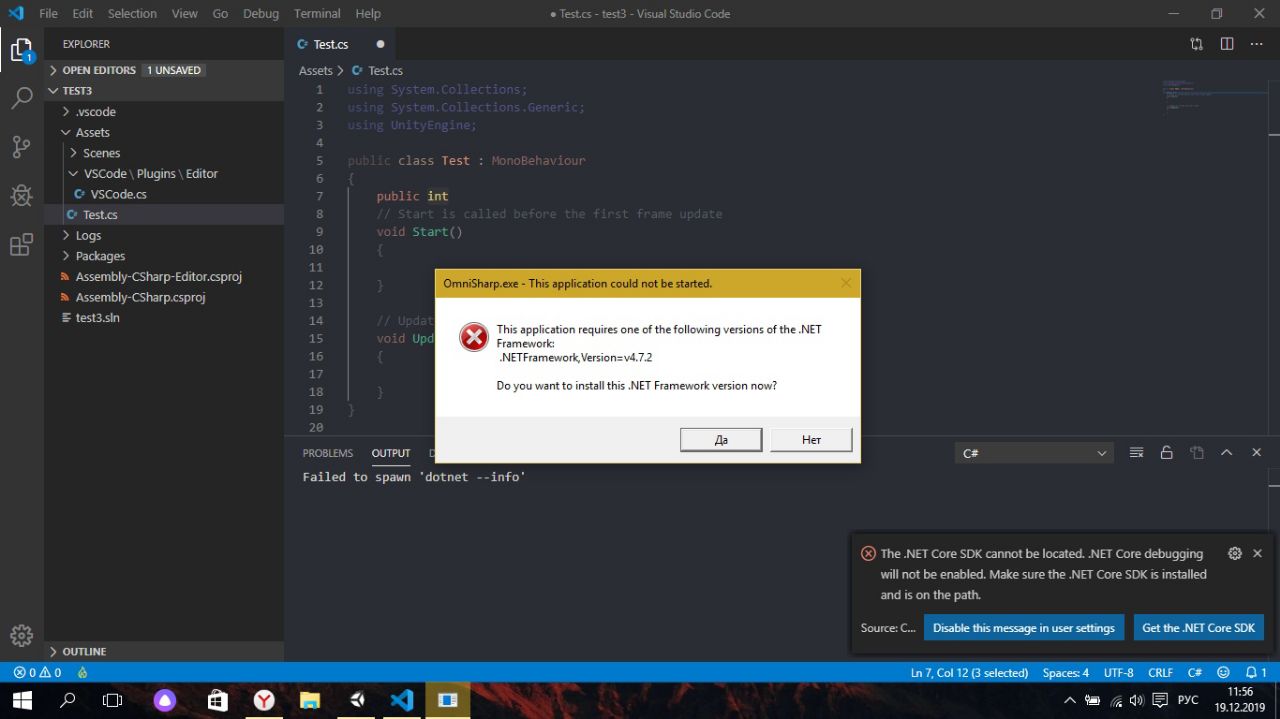This screenshot has width=1280, height=719.
Task: Open VSCode.cs in the explorer tree
Action: [164, 194]
